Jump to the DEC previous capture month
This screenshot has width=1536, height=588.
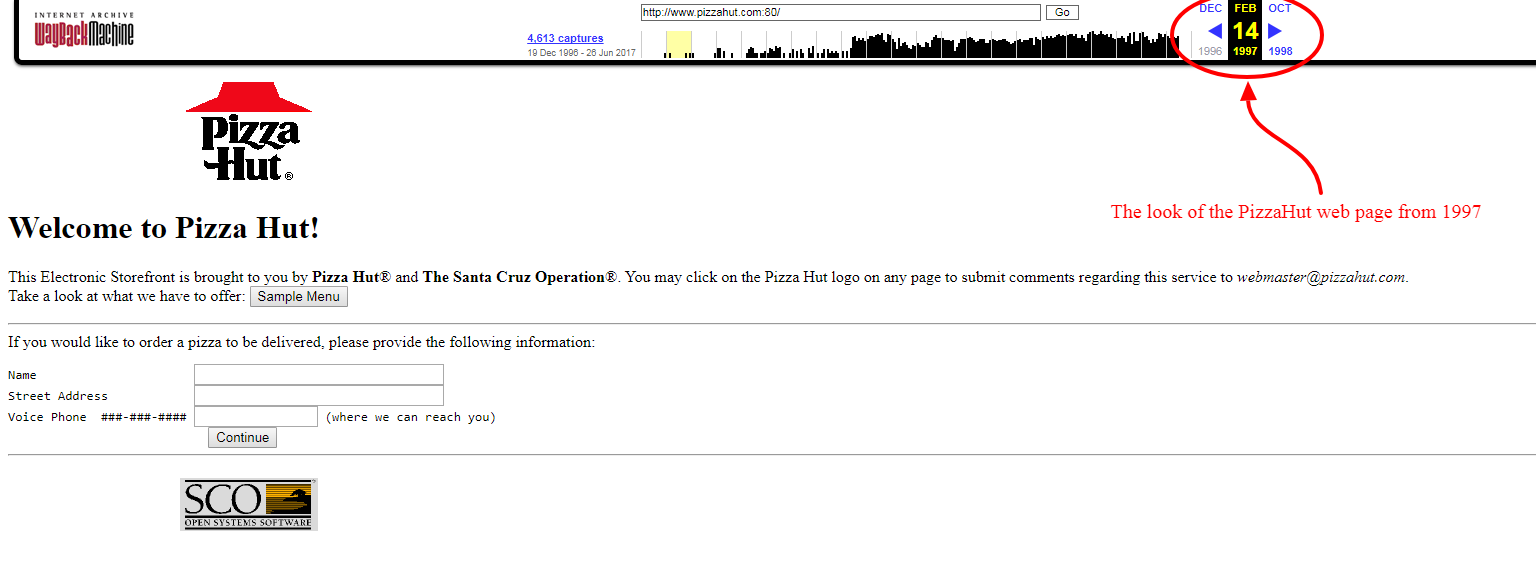(x=1210, y=8)
